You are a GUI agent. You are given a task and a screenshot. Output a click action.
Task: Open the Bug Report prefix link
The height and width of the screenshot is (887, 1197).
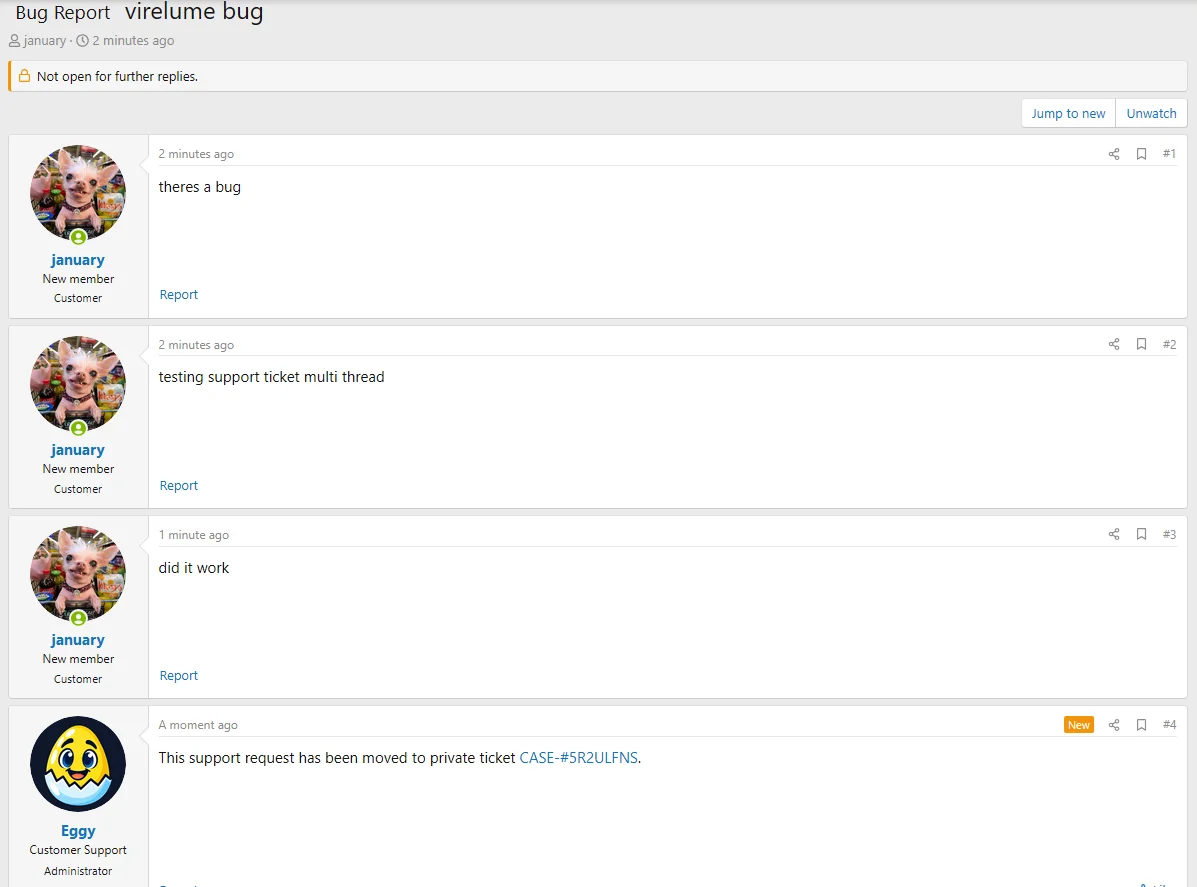[x=63, y=13]
